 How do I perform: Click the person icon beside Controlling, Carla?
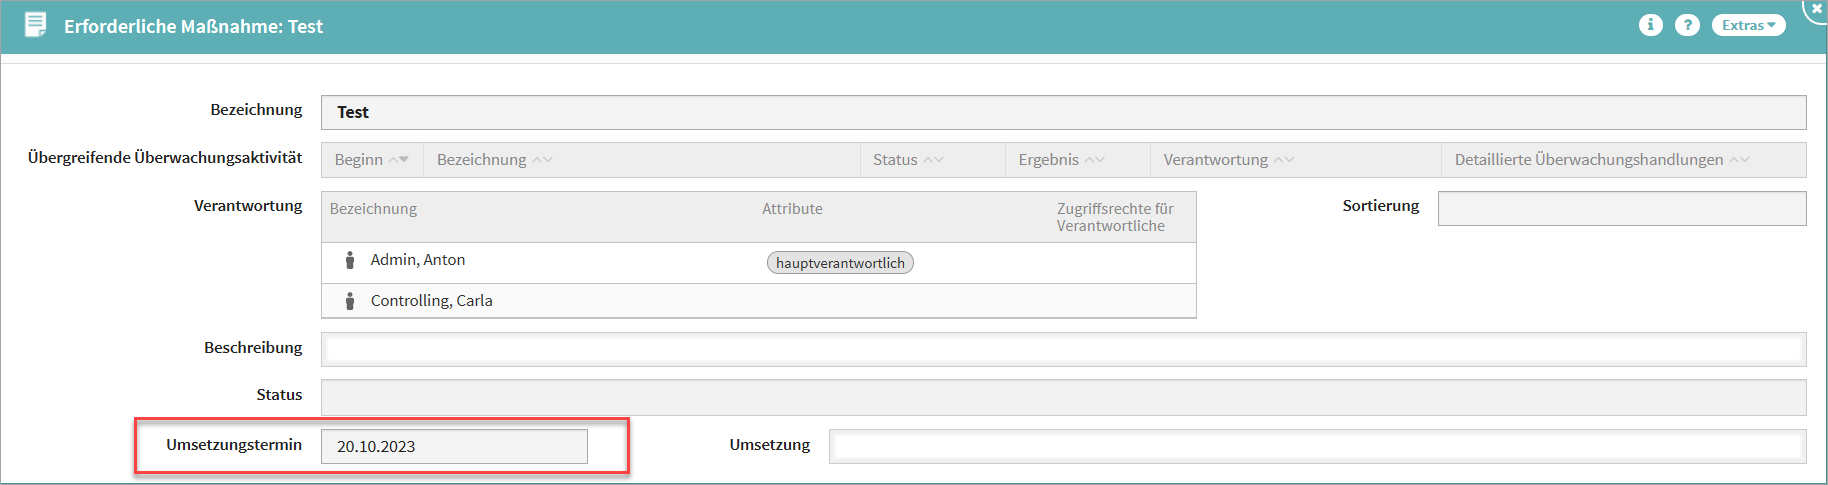(x=350, y=301)
